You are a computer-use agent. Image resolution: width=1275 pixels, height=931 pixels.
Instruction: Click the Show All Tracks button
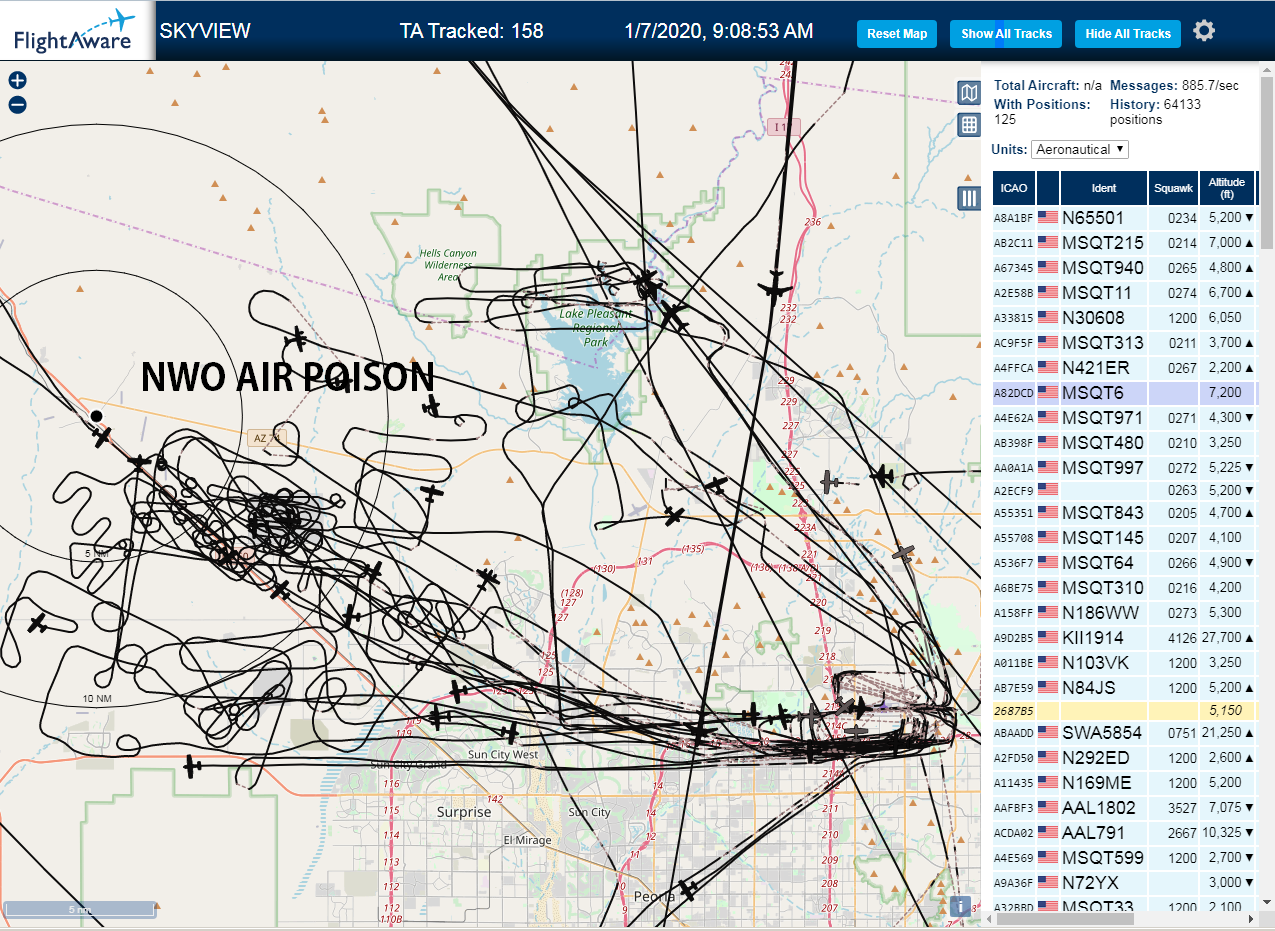(1006, 33)
